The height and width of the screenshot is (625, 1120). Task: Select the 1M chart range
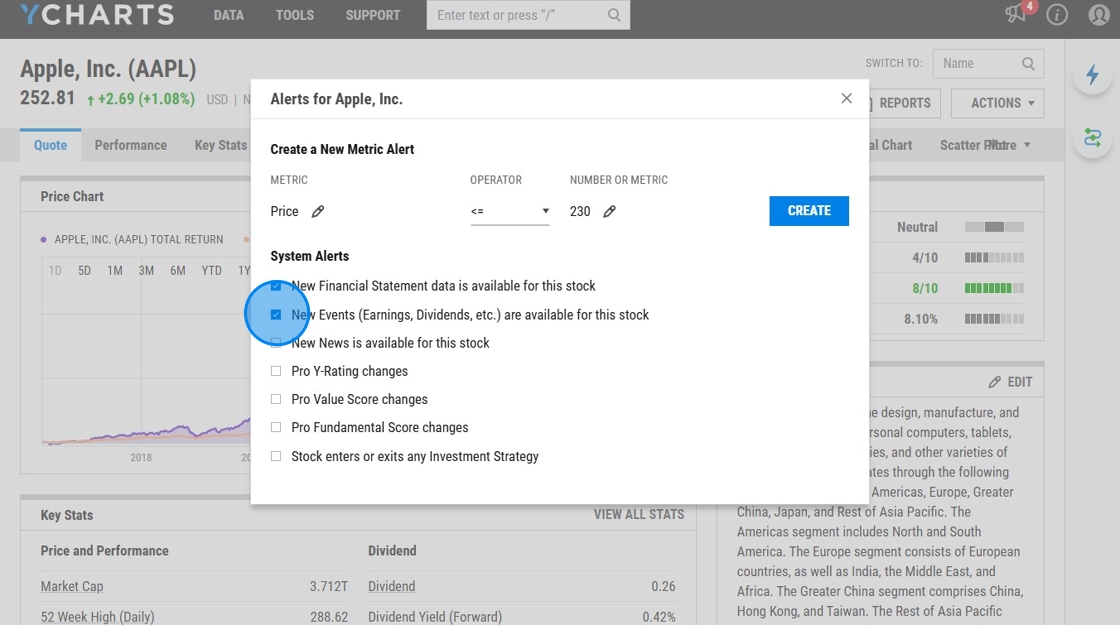[x=115, y=271]
